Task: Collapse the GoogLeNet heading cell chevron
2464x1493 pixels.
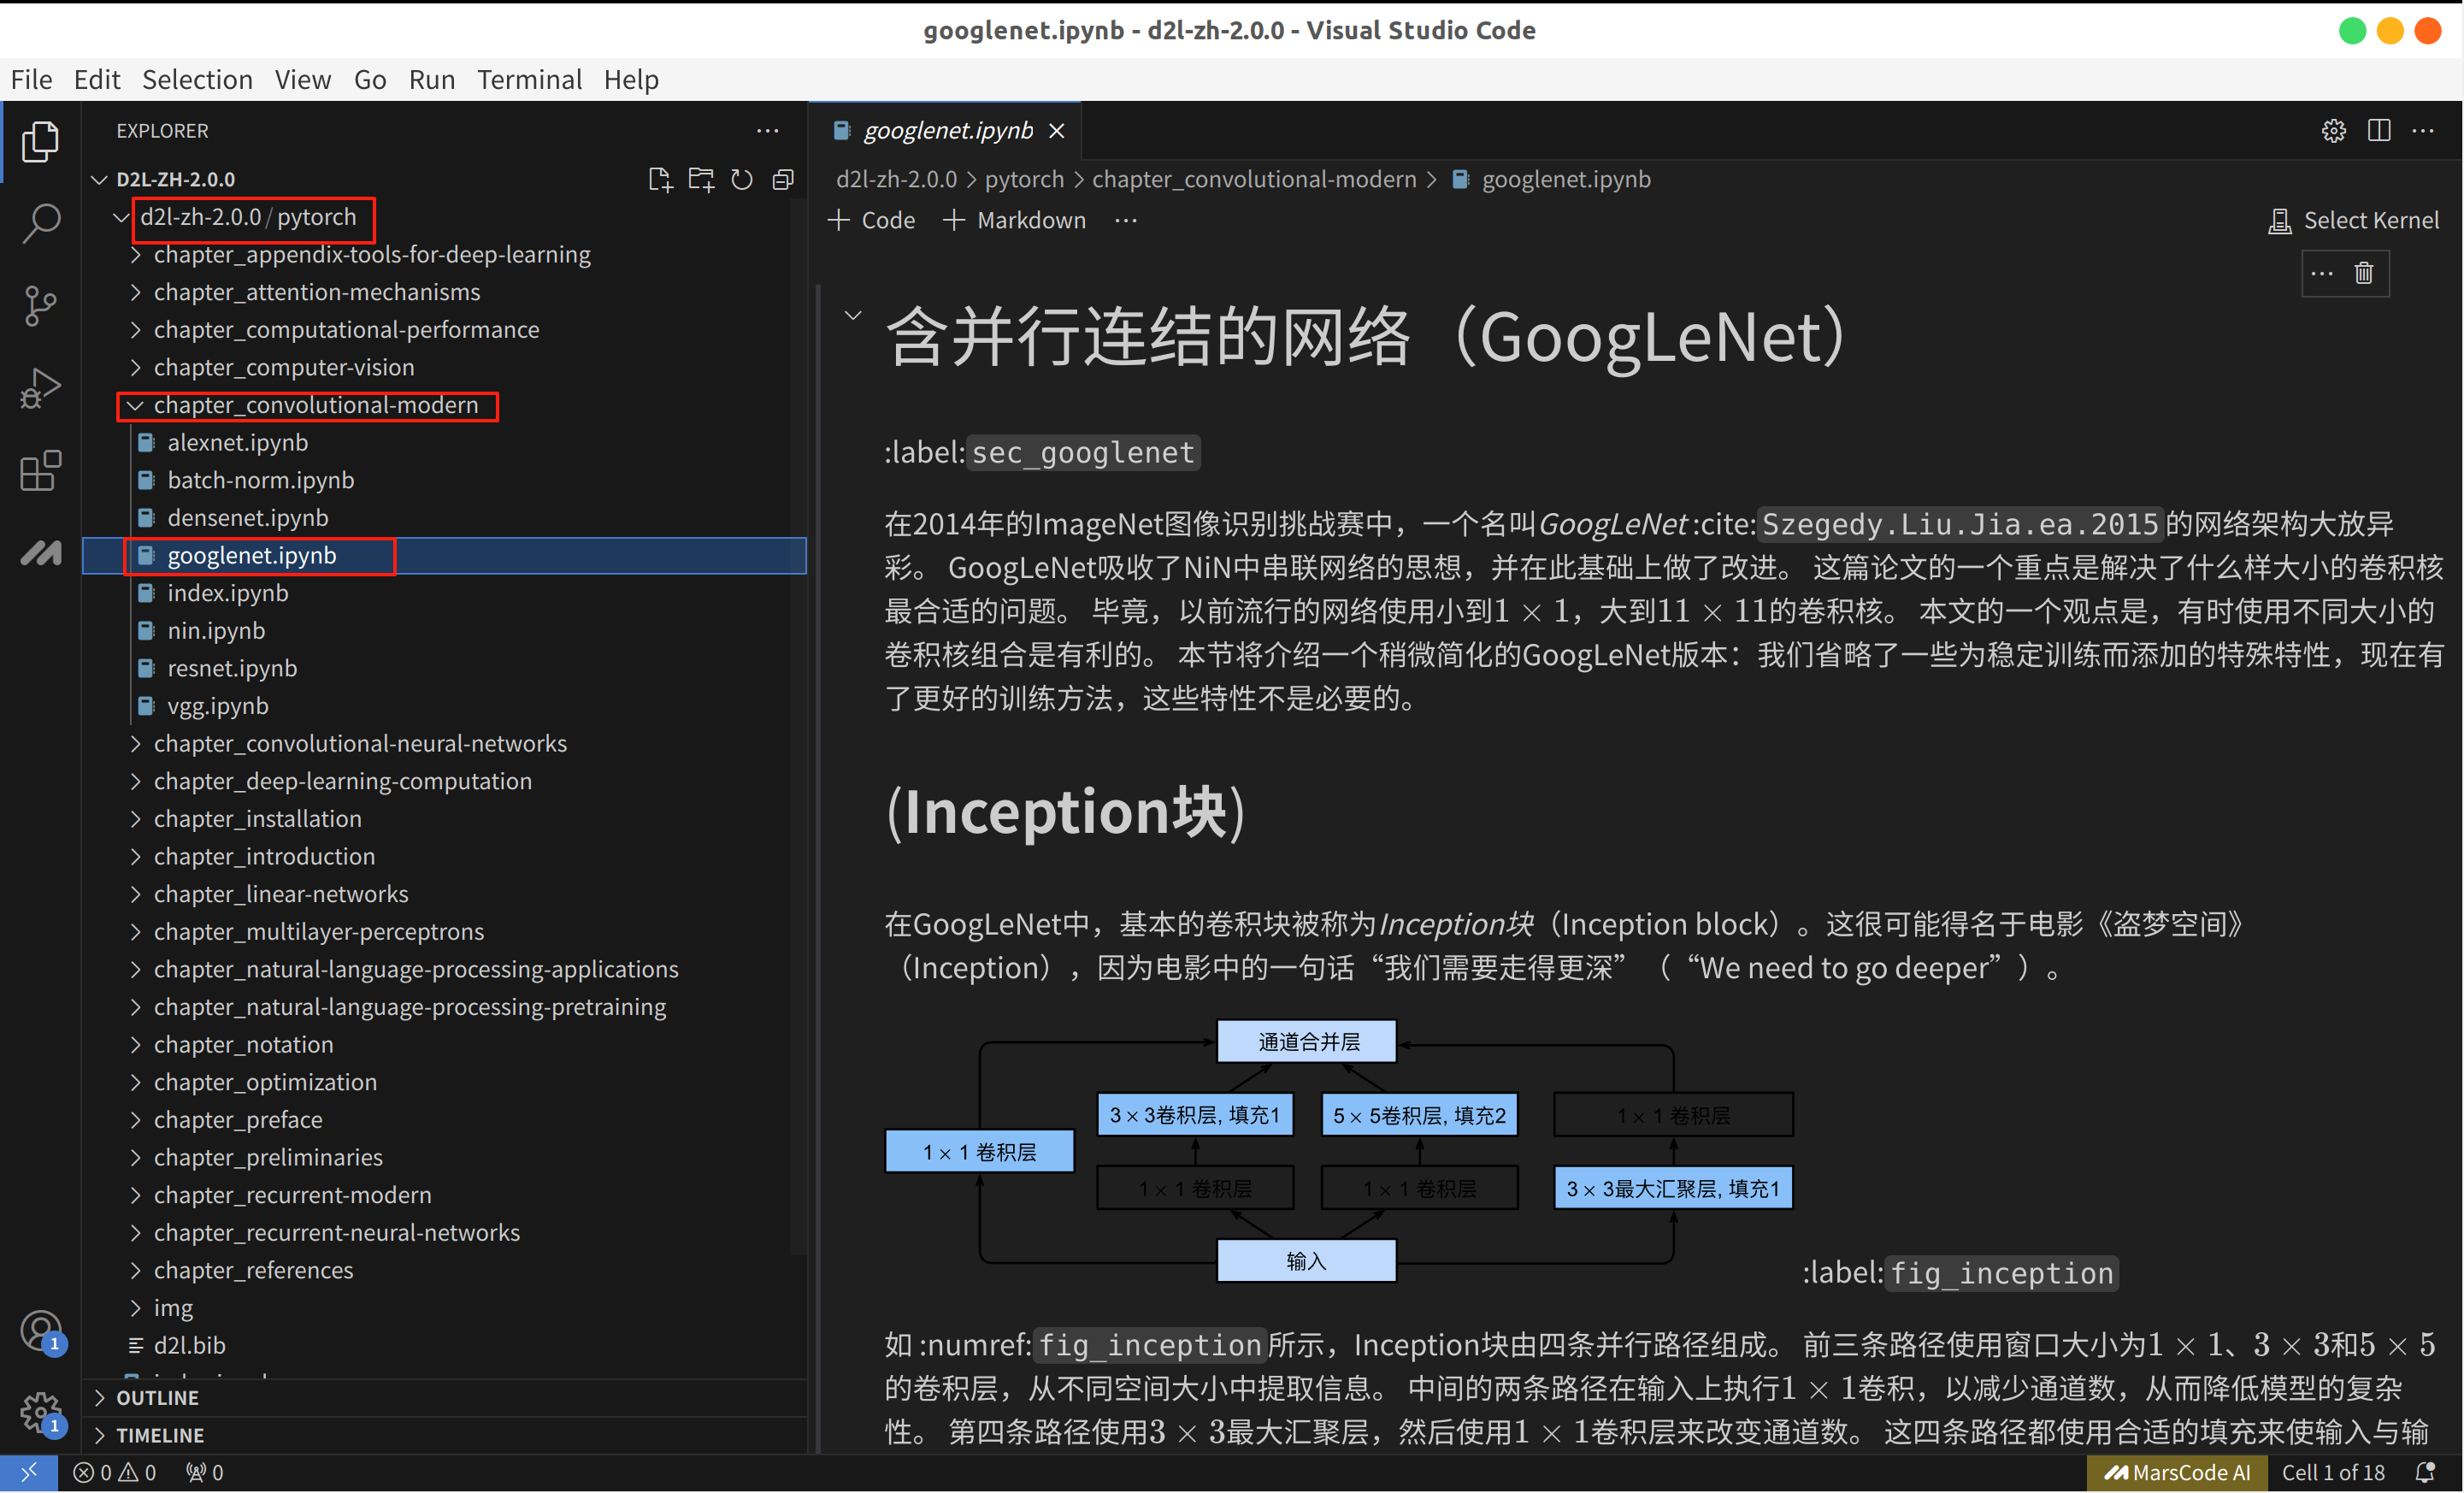Action: pos(853,315)
